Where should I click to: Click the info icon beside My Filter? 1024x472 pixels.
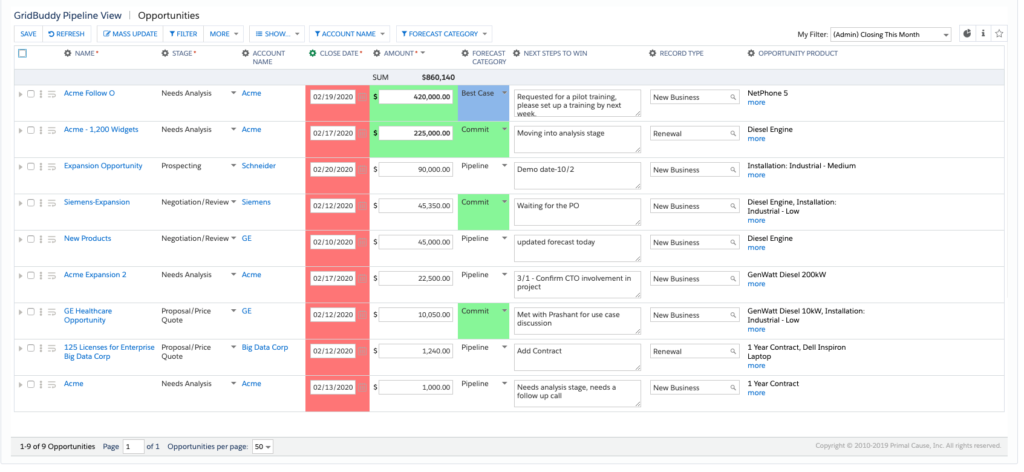[x=983, y=34]
